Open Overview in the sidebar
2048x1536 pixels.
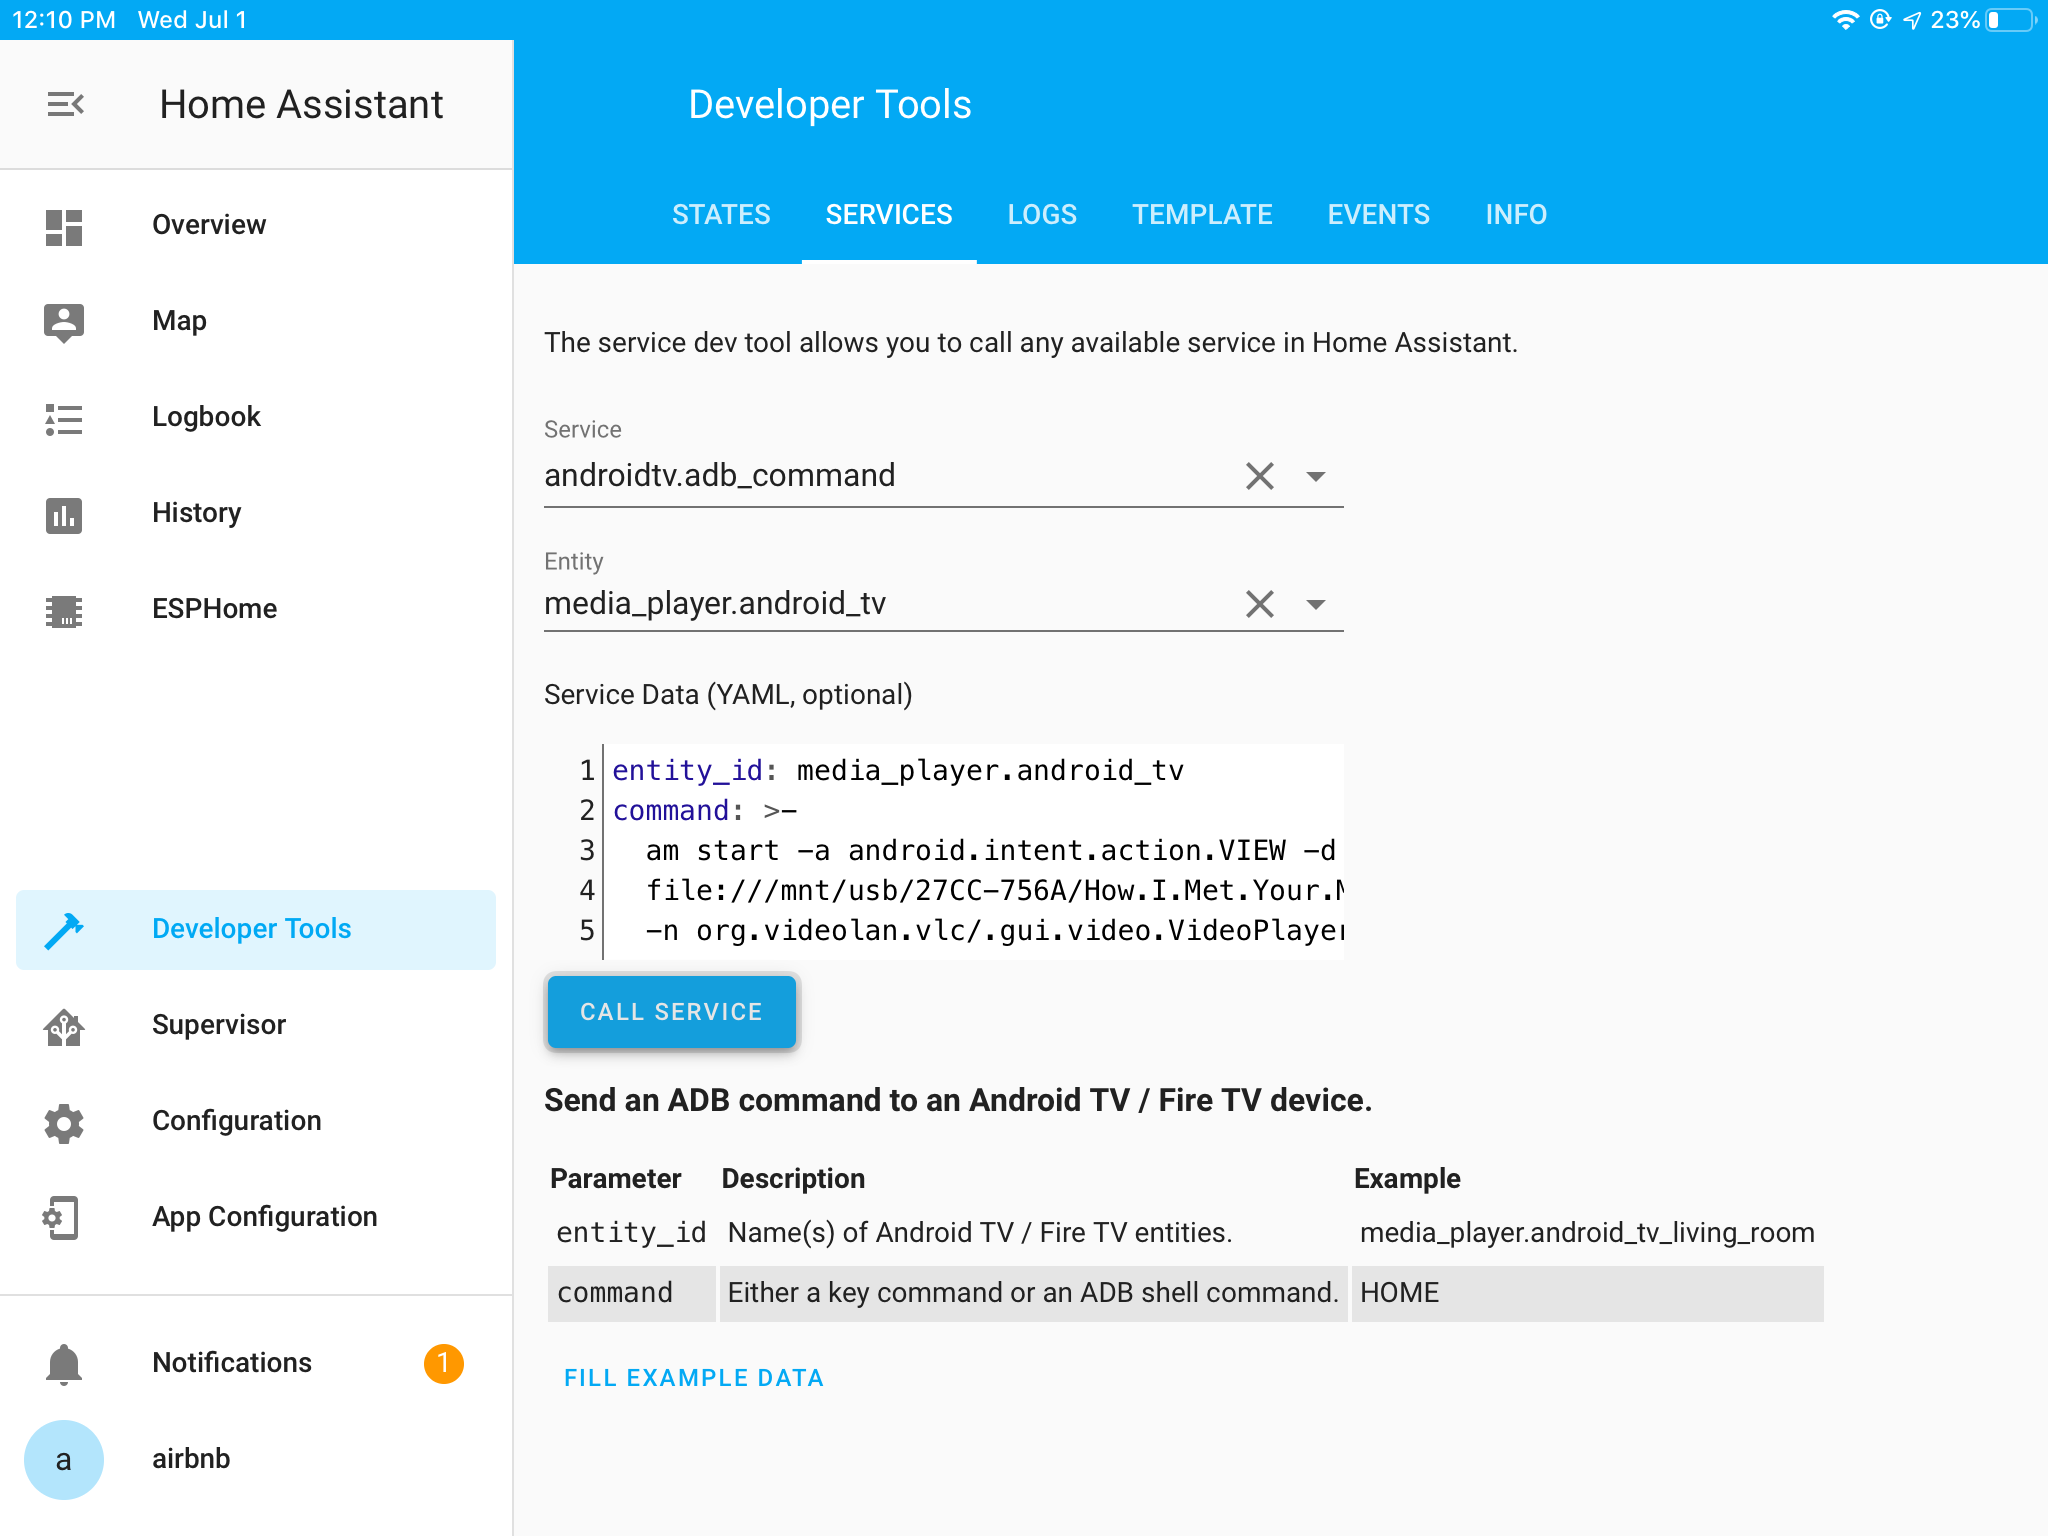pyautogui.click(x=256, y=226)
